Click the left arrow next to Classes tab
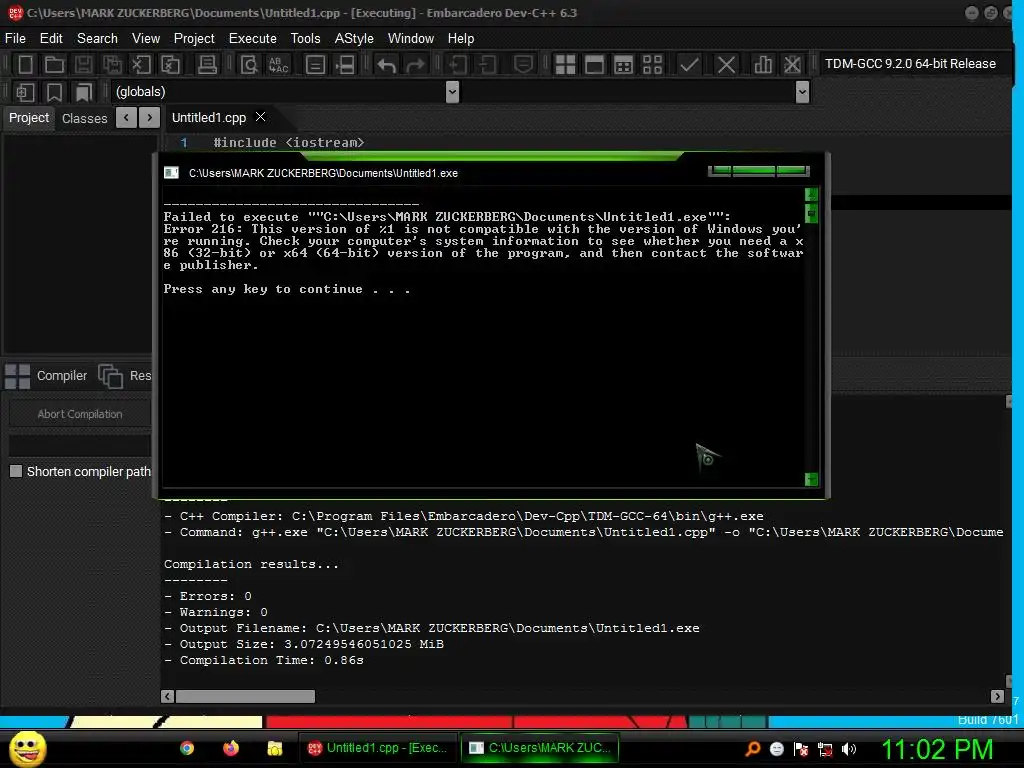Viewport: 1024px width, 768px height. [126, 118]
